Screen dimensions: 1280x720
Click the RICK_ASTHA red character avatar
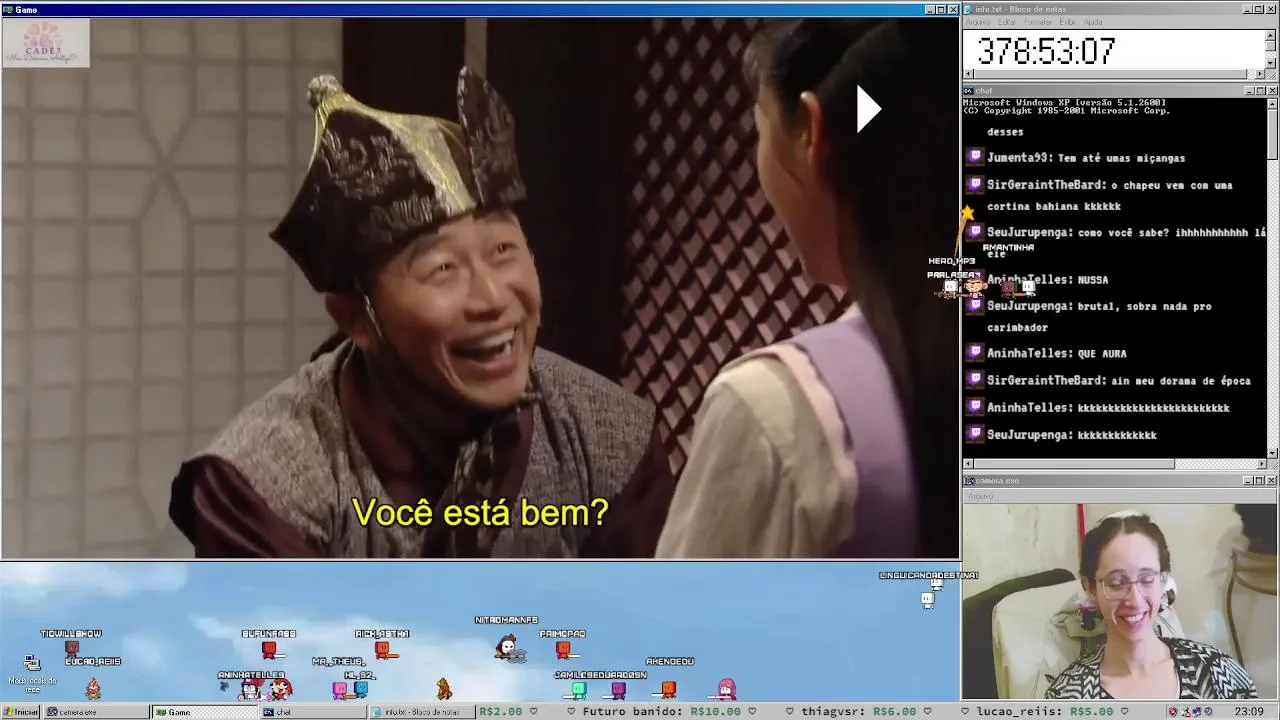coord(382,650)
